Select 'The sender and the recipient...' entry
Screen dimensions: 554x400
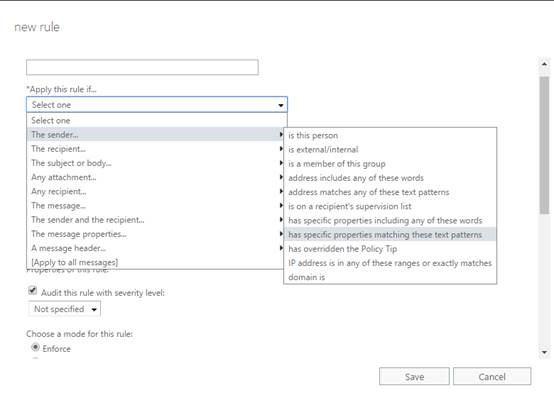[x=155, y=219]
